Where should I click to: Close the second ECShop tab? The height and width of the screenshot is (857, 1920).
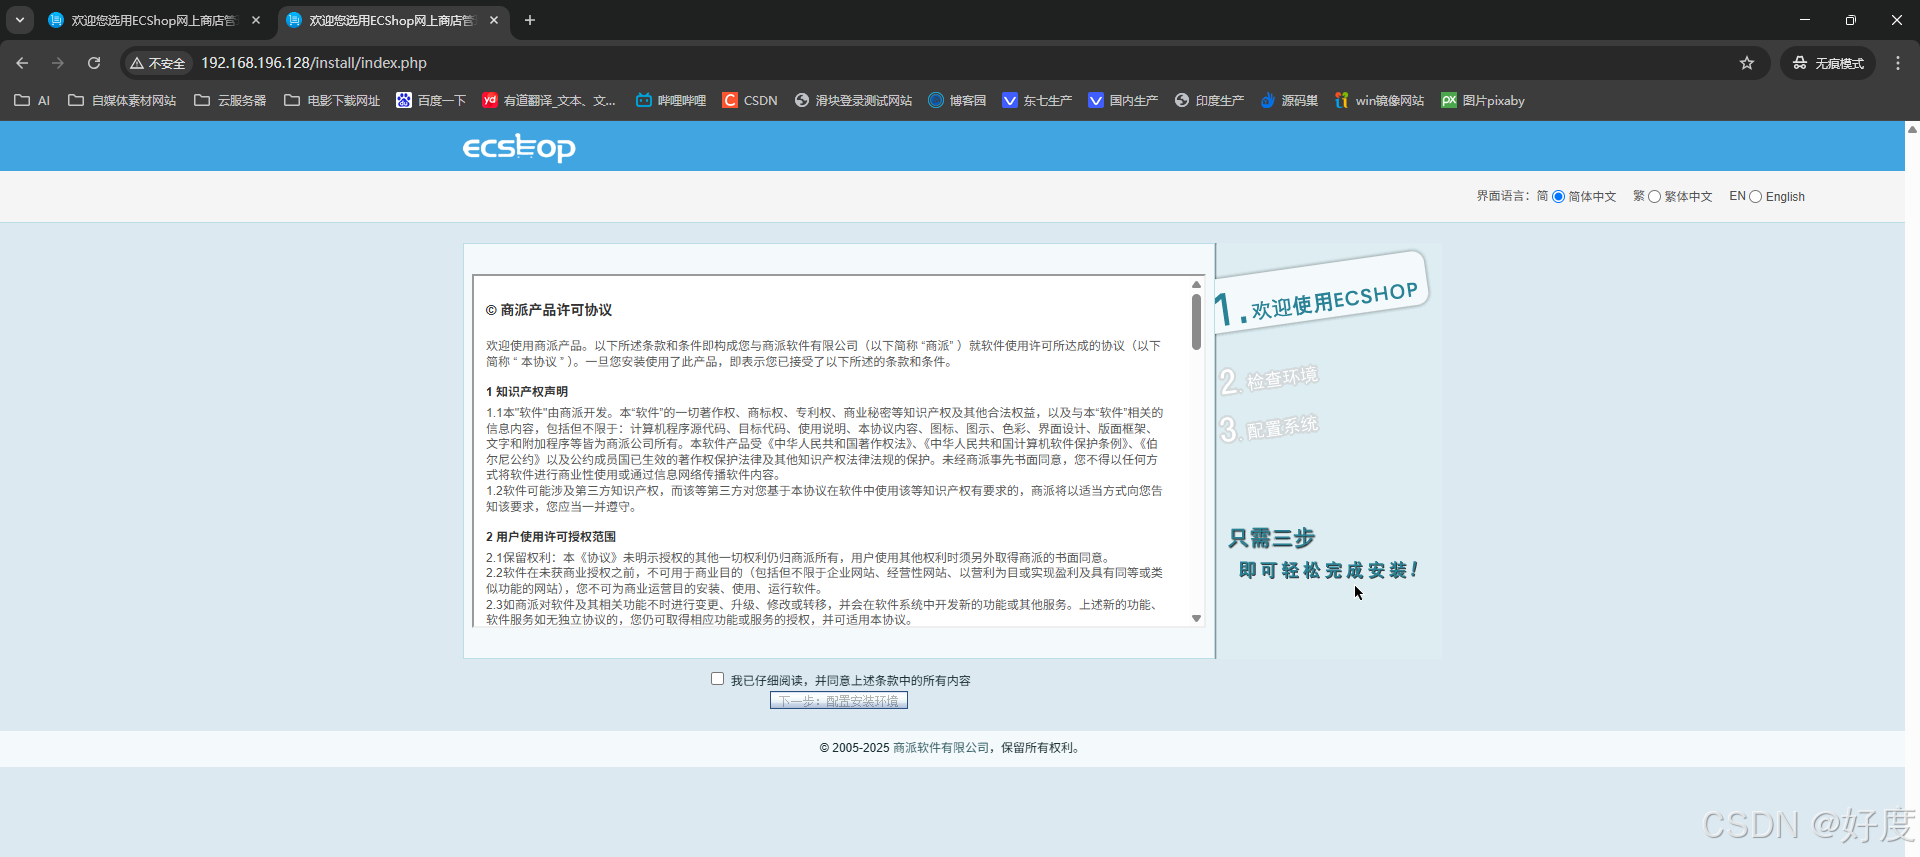[494, 20]
